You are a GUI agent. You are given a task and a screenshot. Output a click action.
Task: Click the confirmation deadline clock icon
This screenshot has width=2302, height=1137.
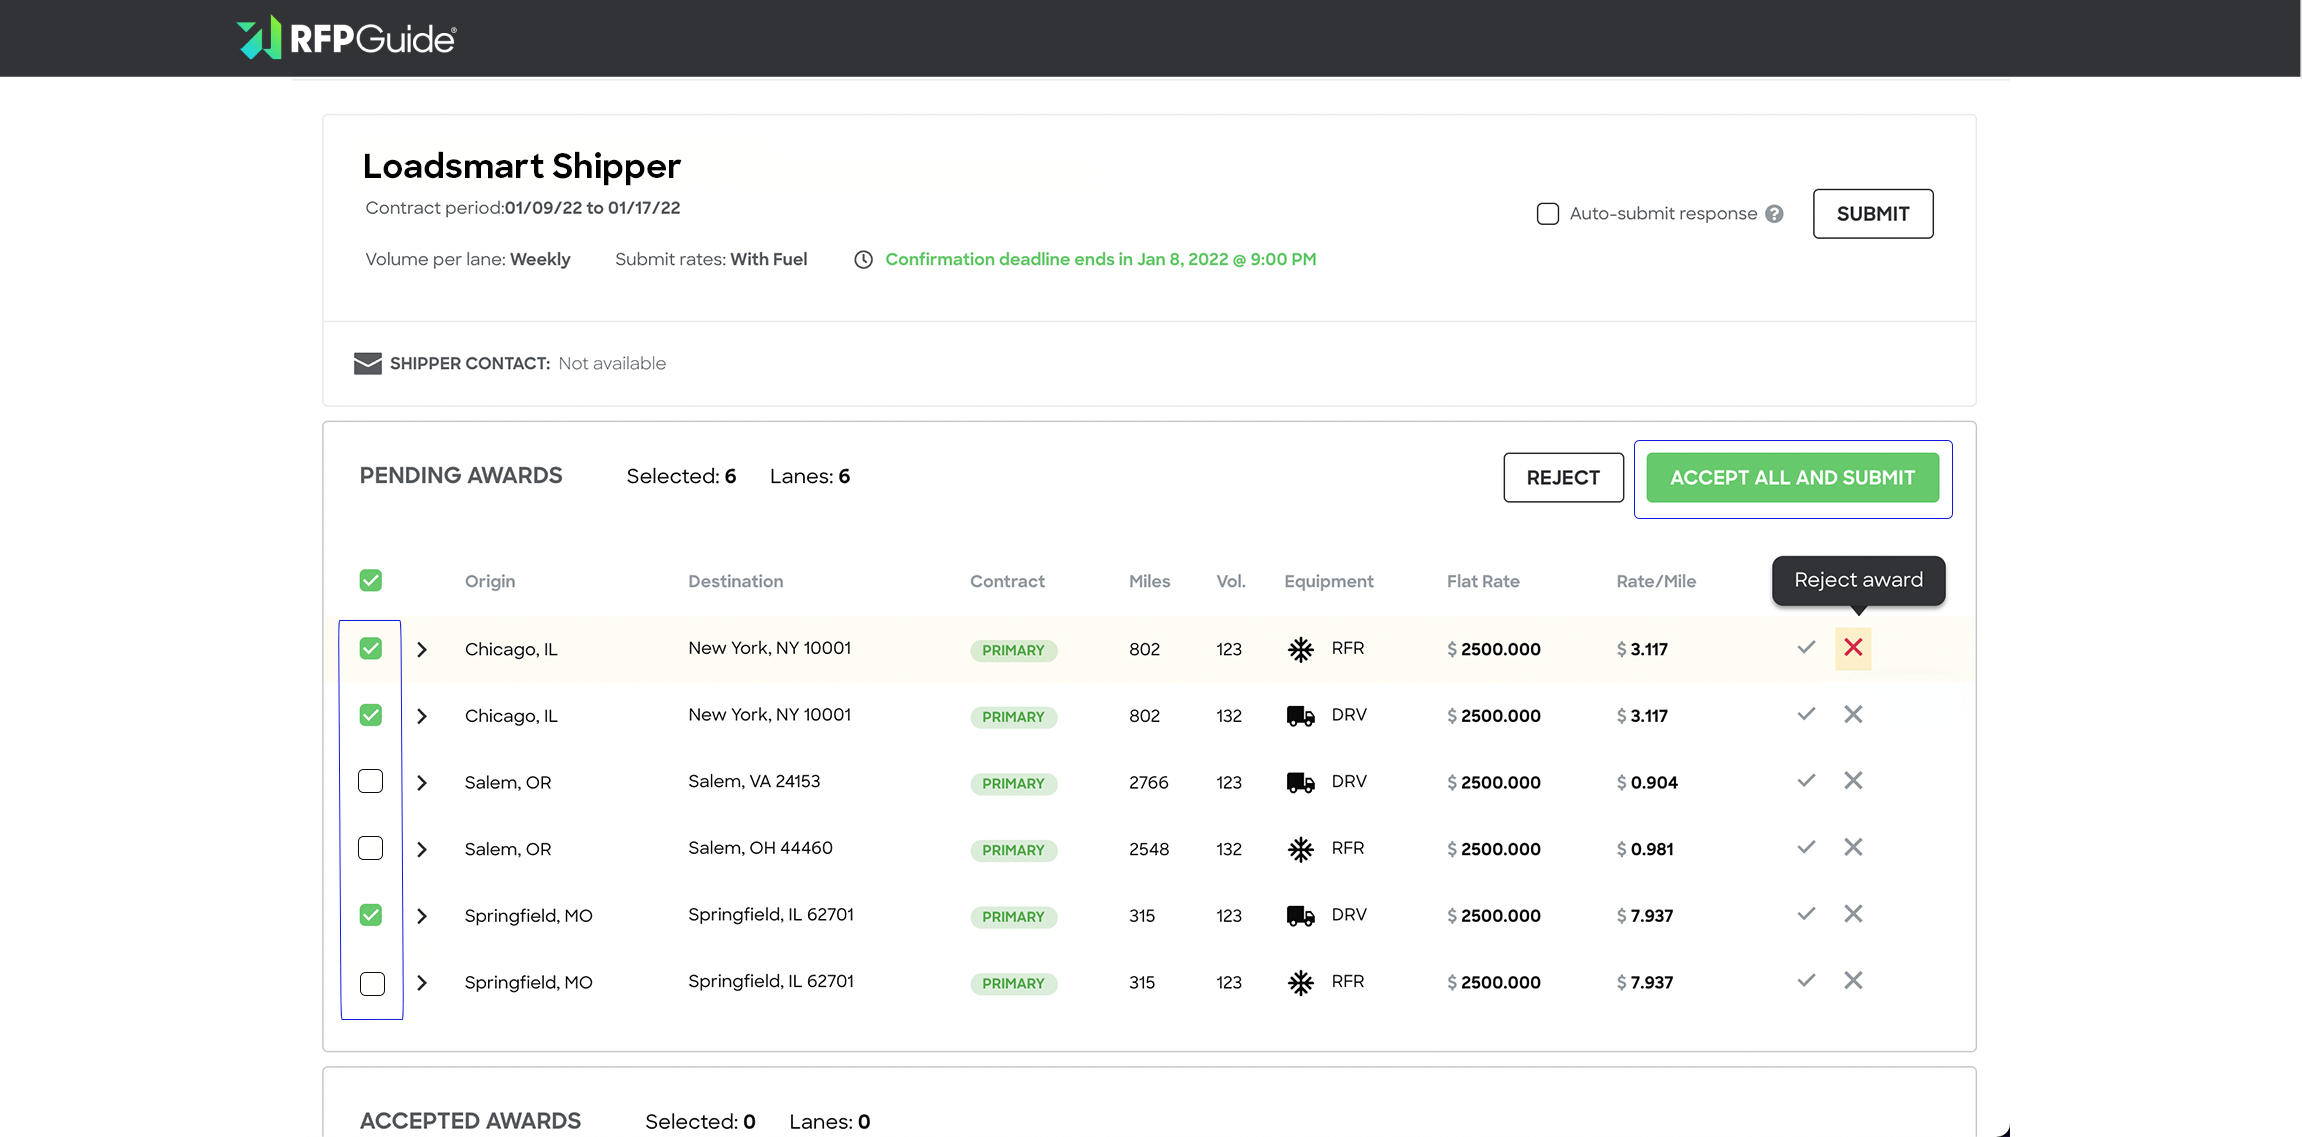tap(864, 260)
